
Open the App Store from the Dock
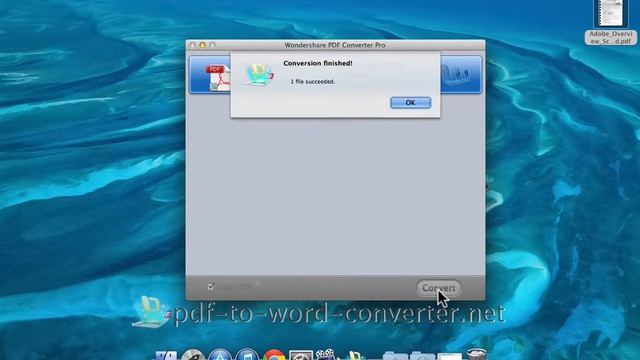coord(220,355)
